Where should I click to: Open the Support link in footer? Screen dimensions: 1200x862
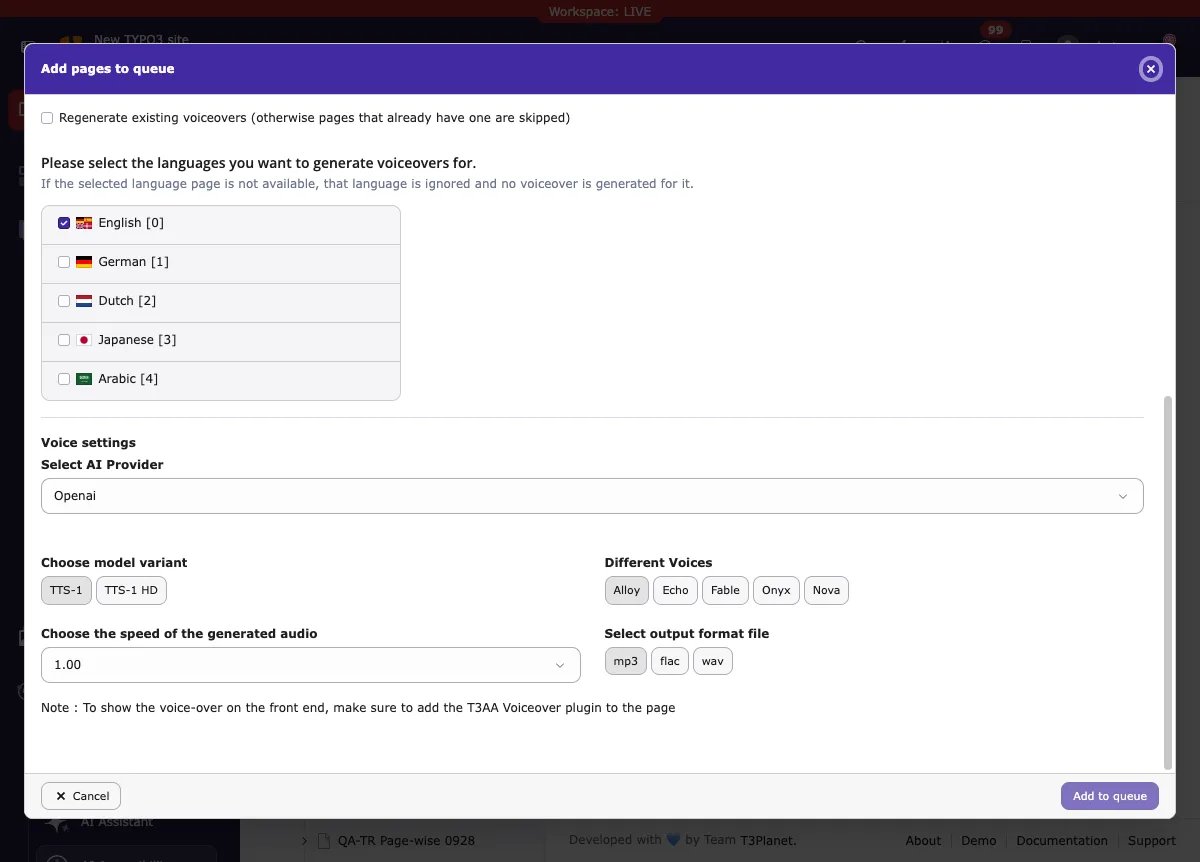point(1152,841)
